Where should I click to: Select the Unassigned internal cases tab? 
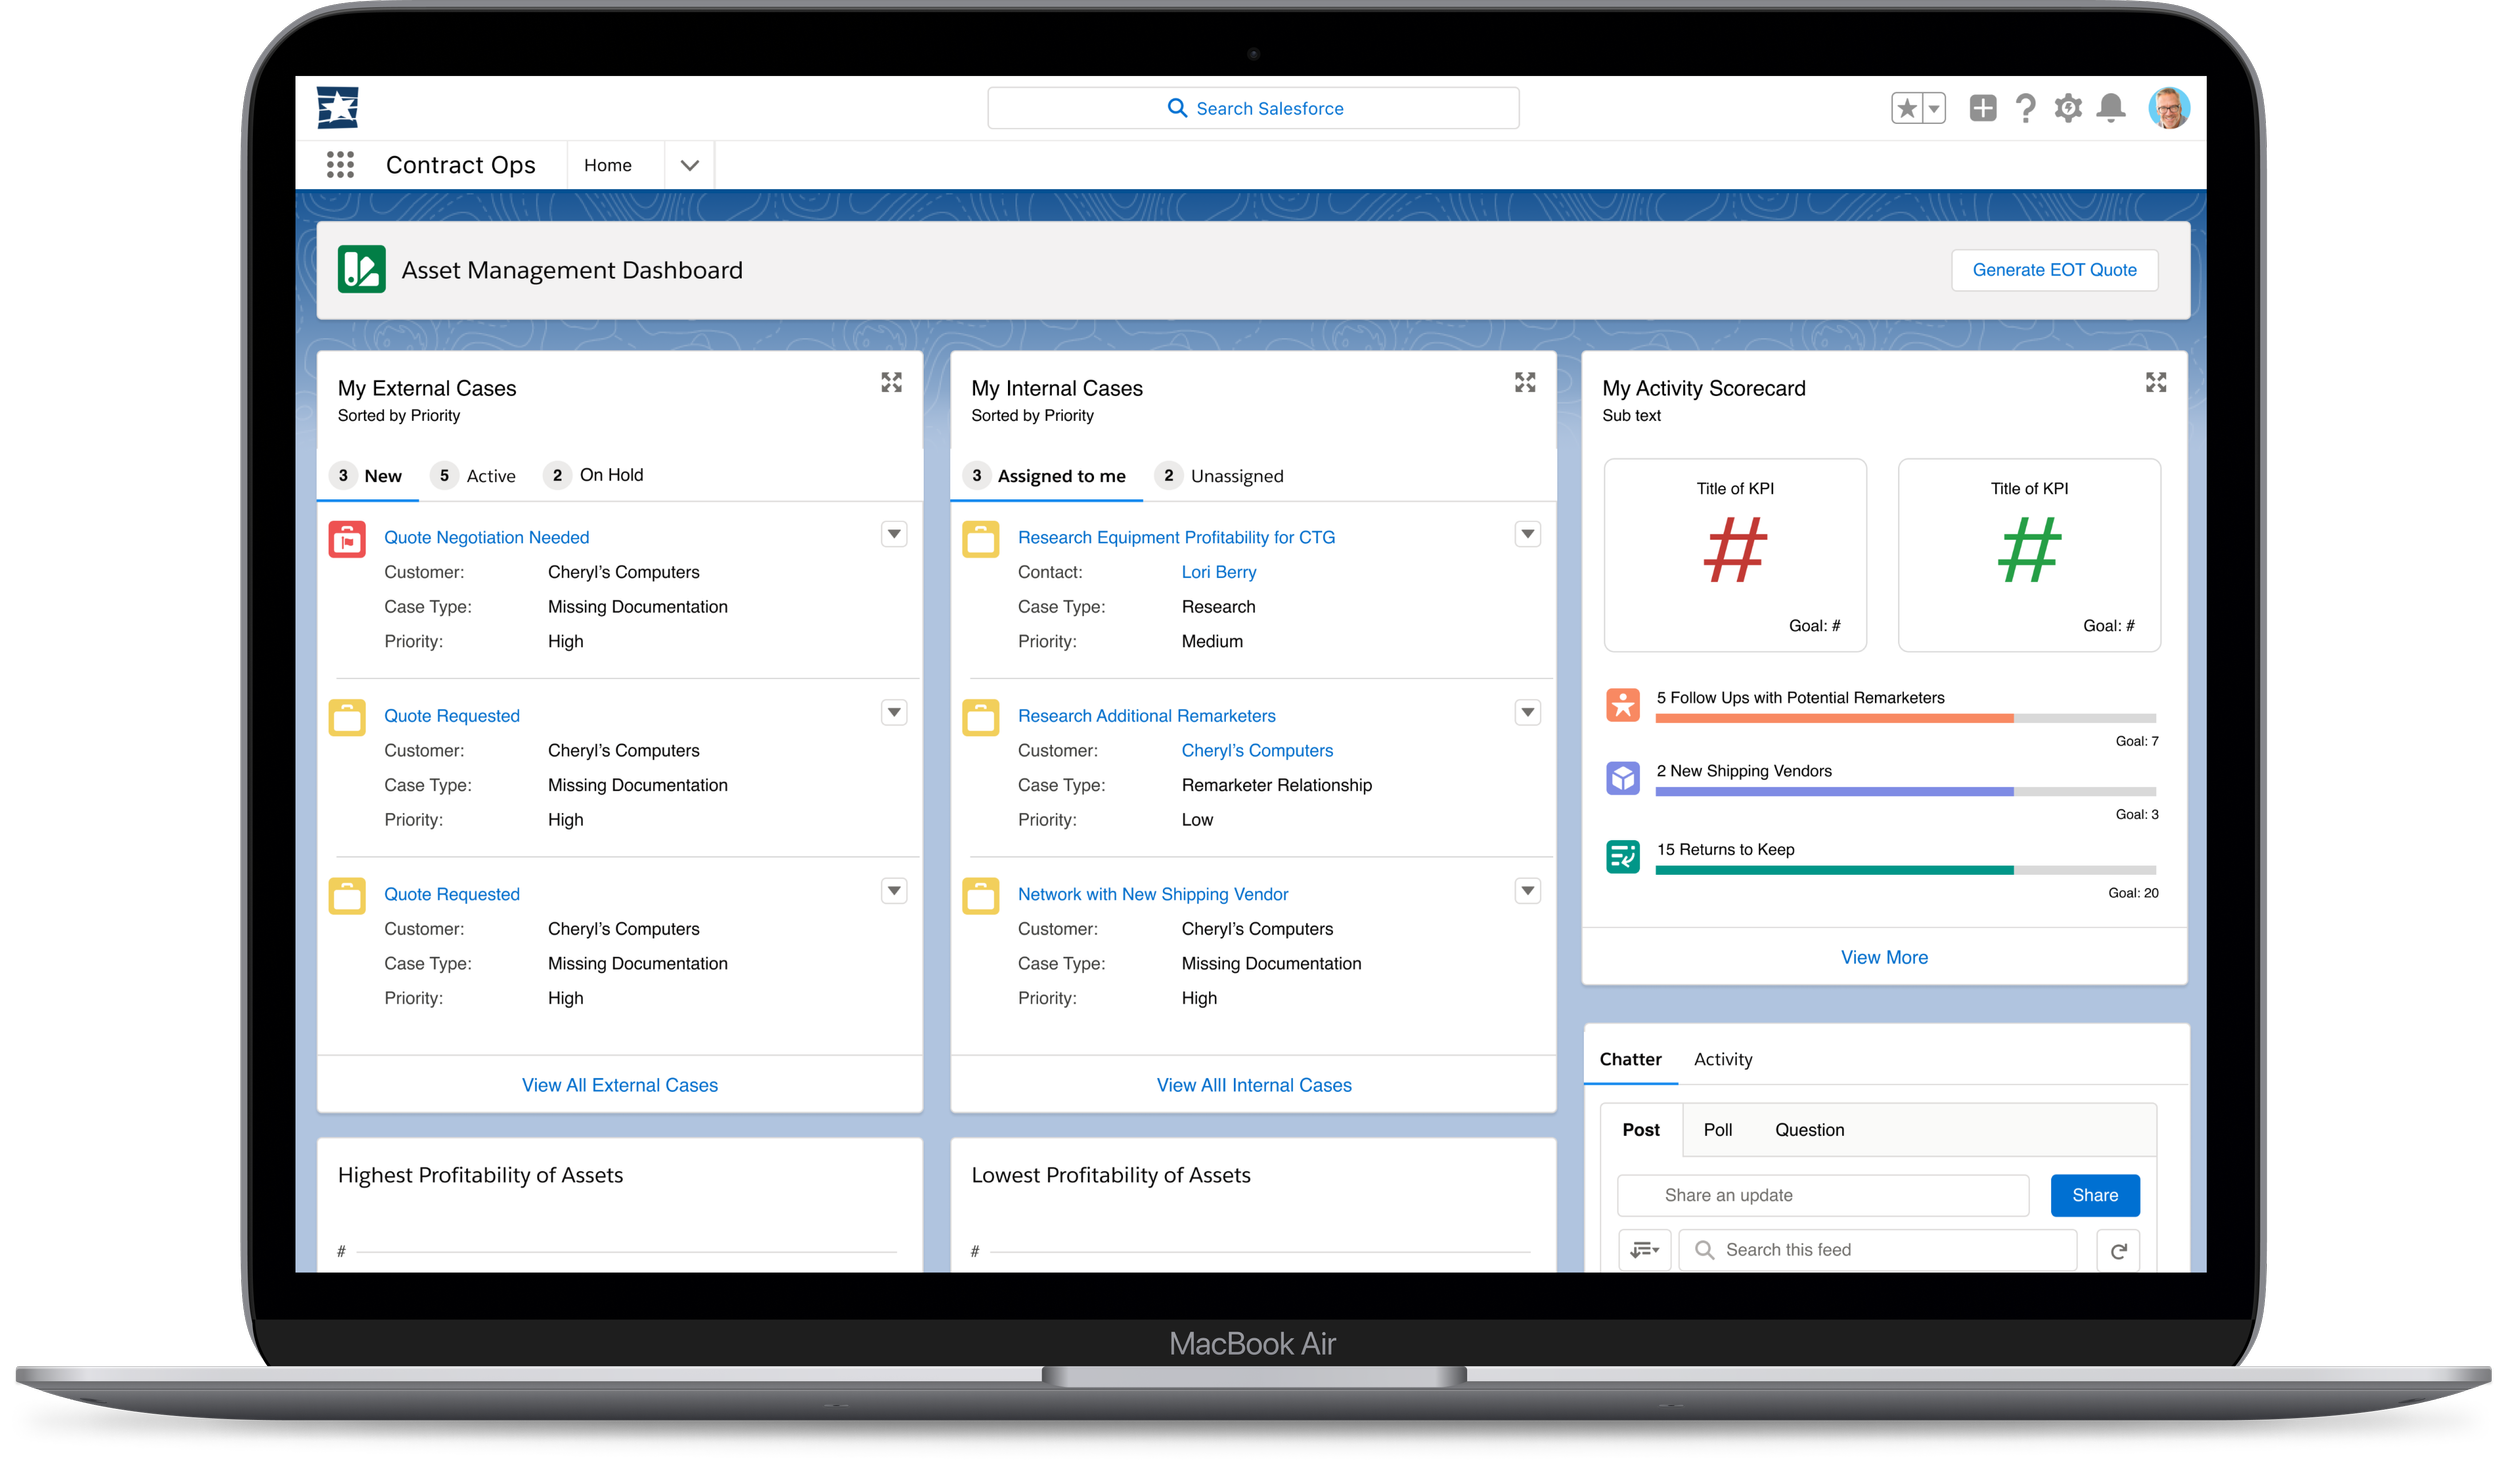click(x=1236, y=477)
